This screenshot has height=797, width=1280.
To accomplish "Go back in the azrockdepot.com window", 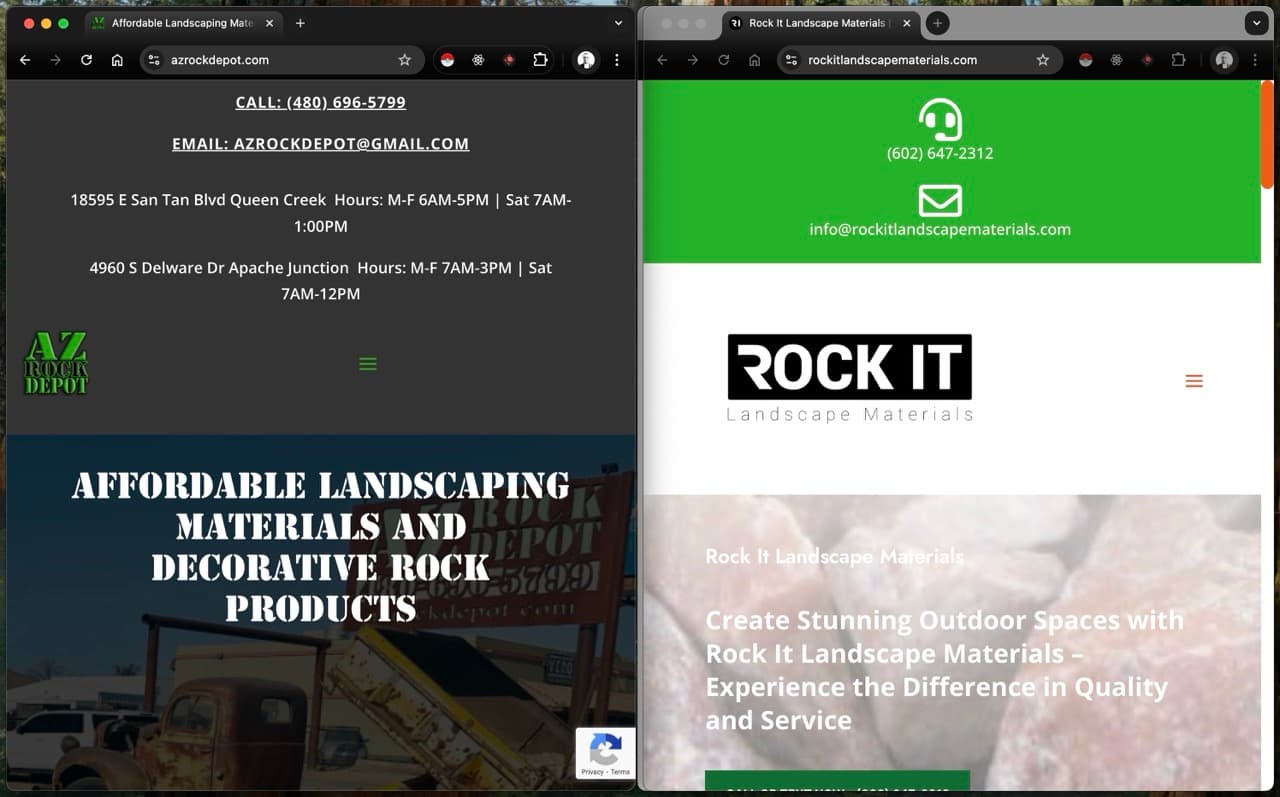I will pyautogui.click(x=25, y=60).
